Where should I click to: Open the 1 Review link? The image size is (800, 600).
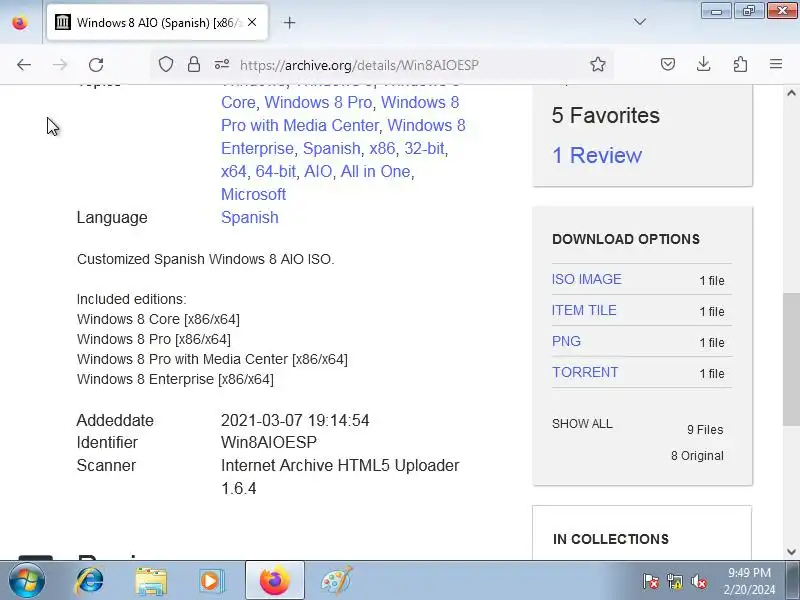(x=597, y=155)
